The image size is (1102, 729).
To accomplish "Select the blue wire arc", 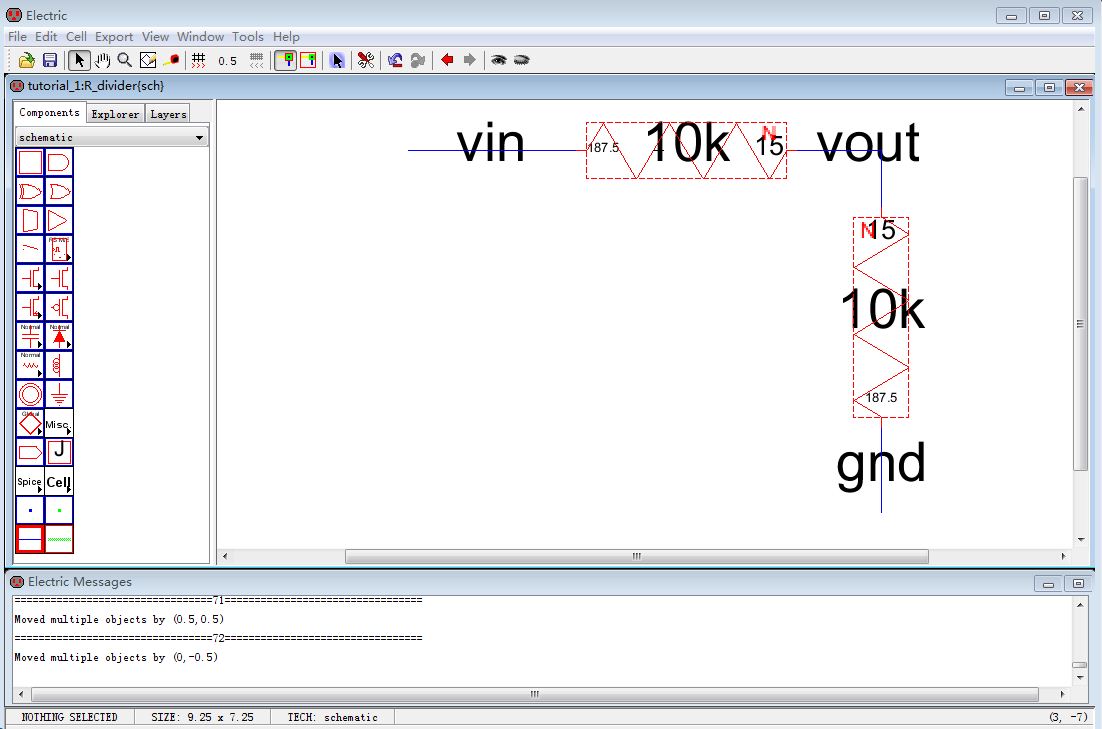I will (x=30, y=539).
